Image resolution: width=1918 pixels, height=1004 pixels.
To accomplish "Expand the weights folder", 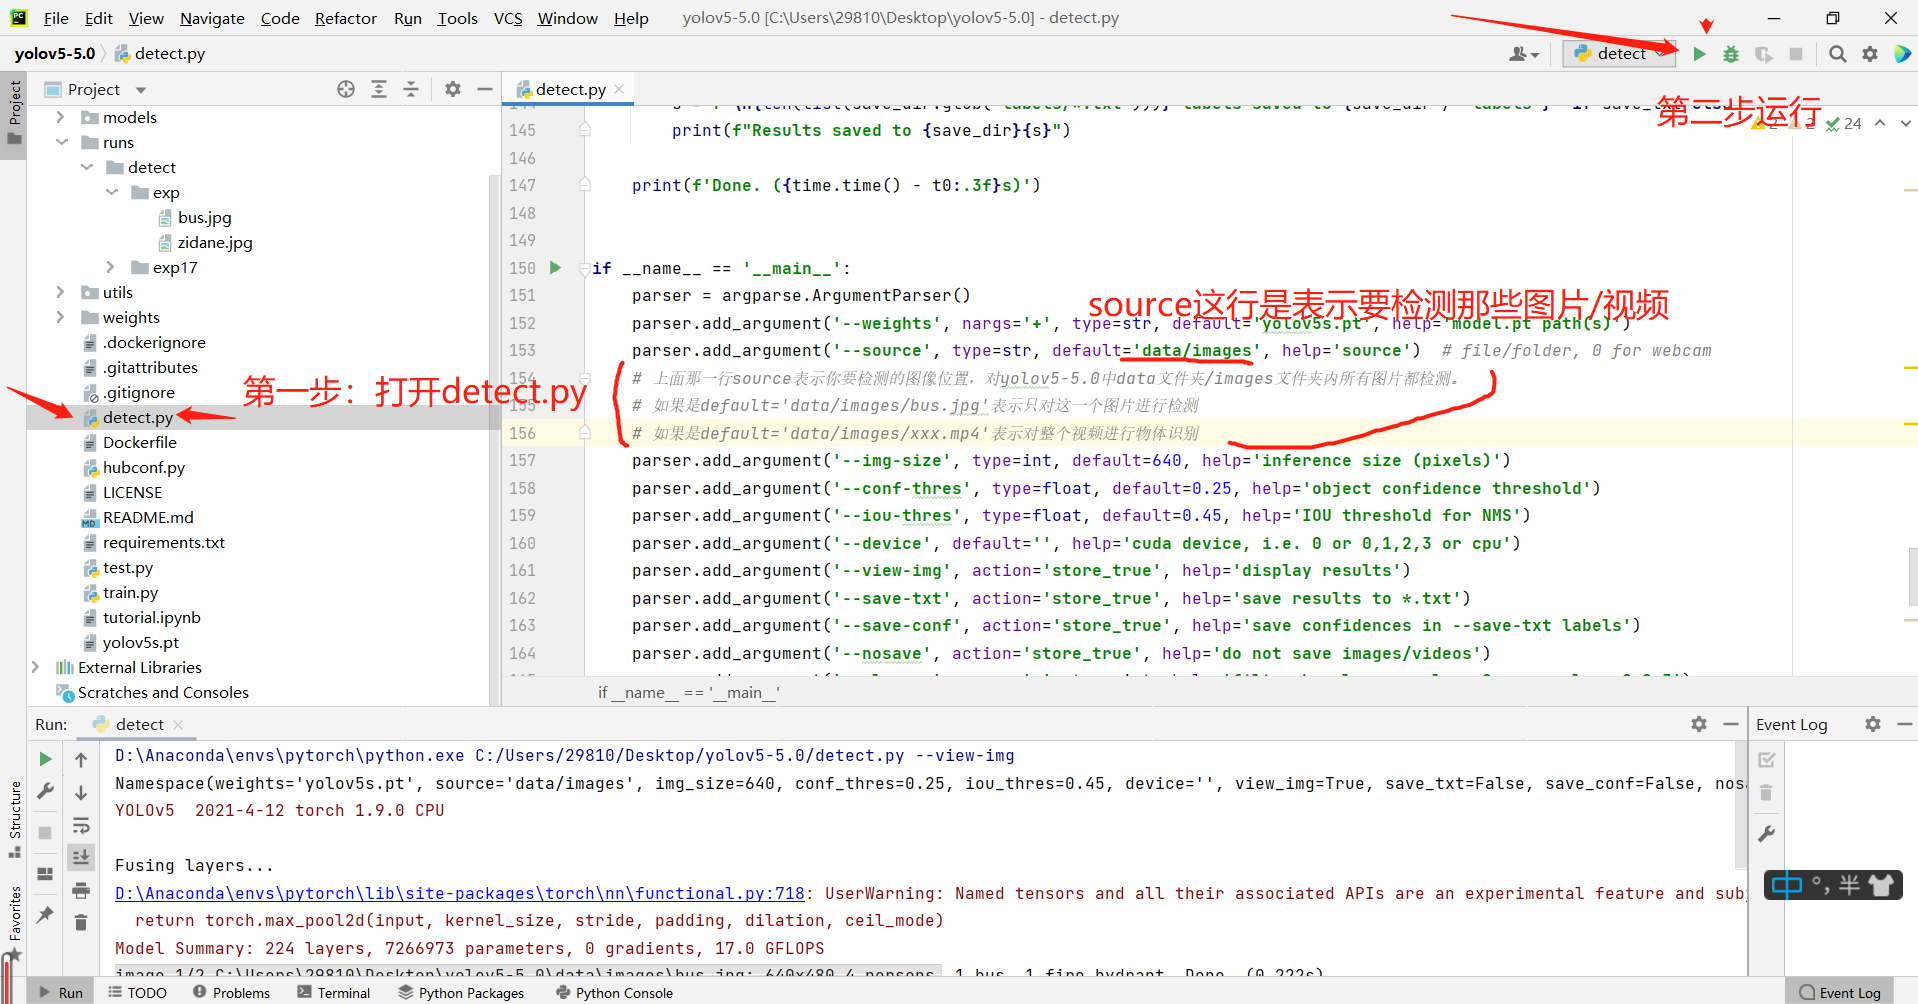I will (60, 317).
